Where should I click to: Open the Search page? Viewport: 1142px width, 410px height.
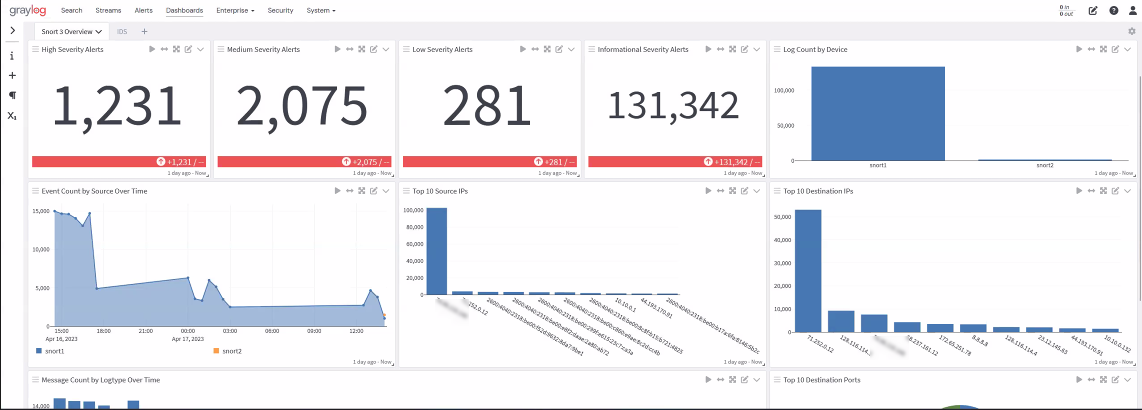pyautogui.click(x=71, y=11)
